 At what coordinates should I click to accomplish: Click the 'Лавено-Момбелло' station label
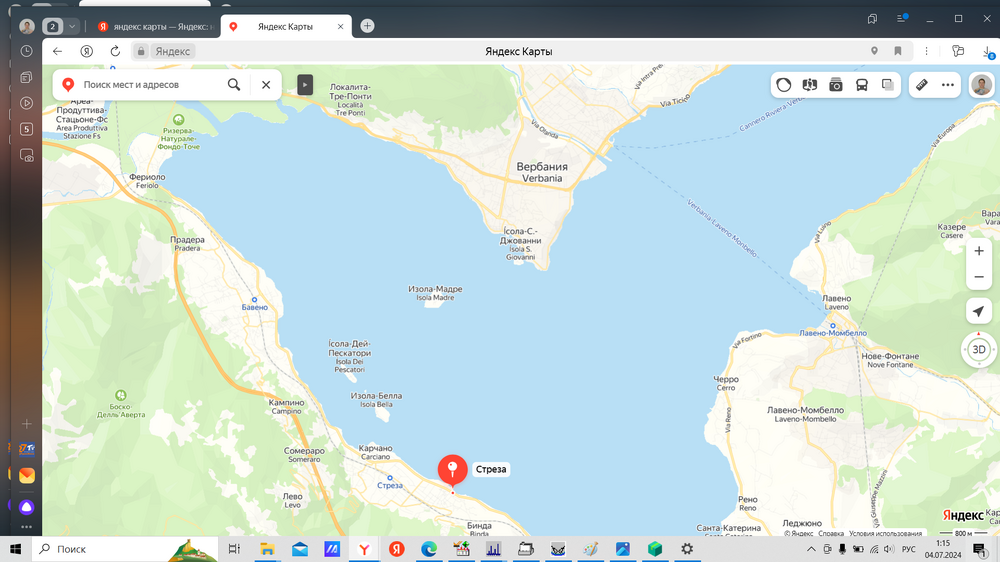tap(833, 332)
